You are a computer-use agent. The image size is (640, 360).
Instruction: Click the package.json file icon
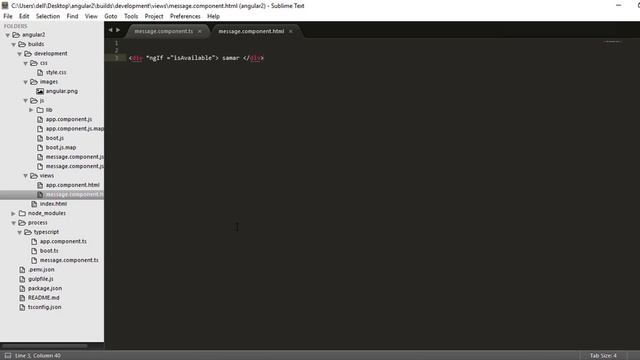[22, 288]
